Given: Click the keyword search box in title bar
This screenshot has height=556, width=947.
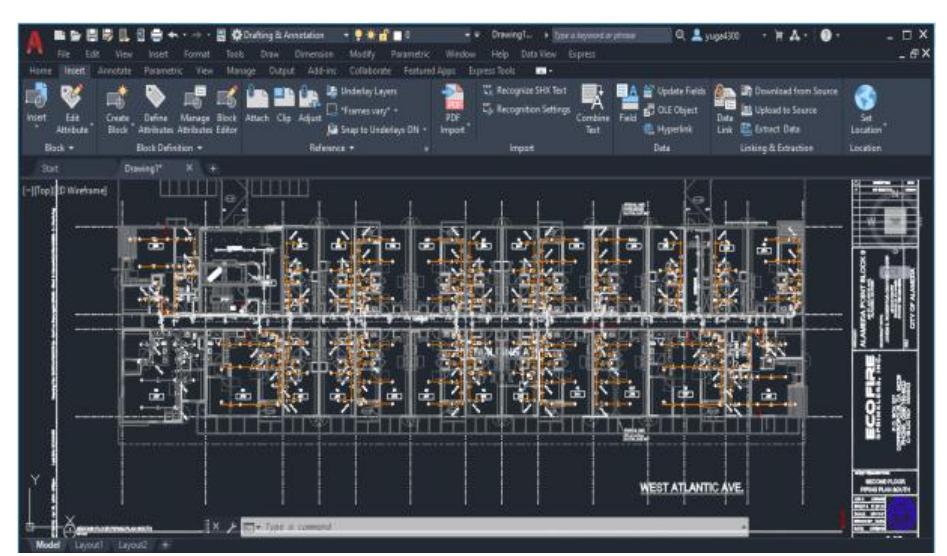Looking at the screenshot, I should click(x=611, y=35).
